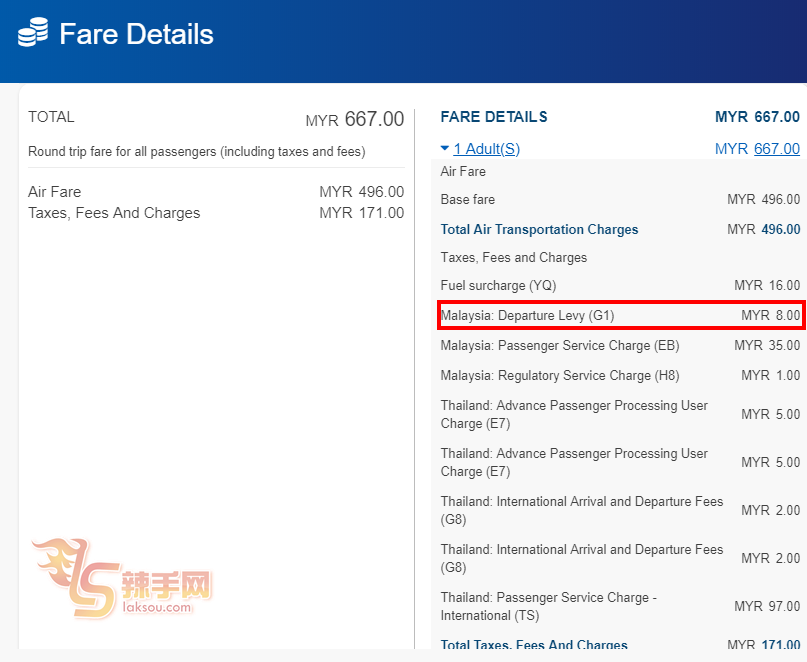Click the Taxes, Fees And Charges summary row
The height and width of the screenshot is (662, 807).
coord(215,213)
